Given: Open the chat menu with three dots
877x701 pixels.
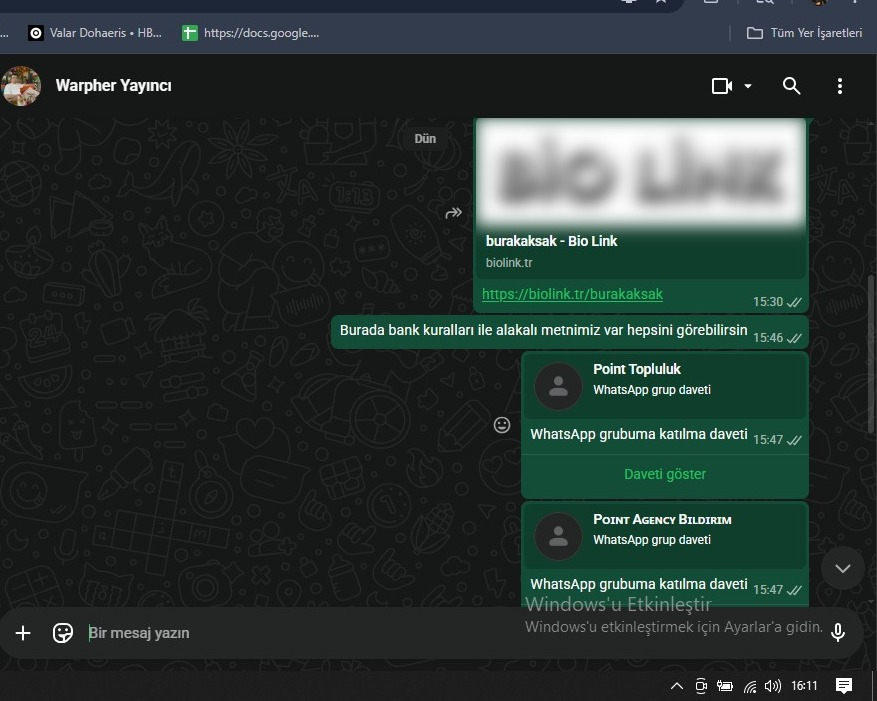Looking at the screenshot, I should [x=840, y=86].
